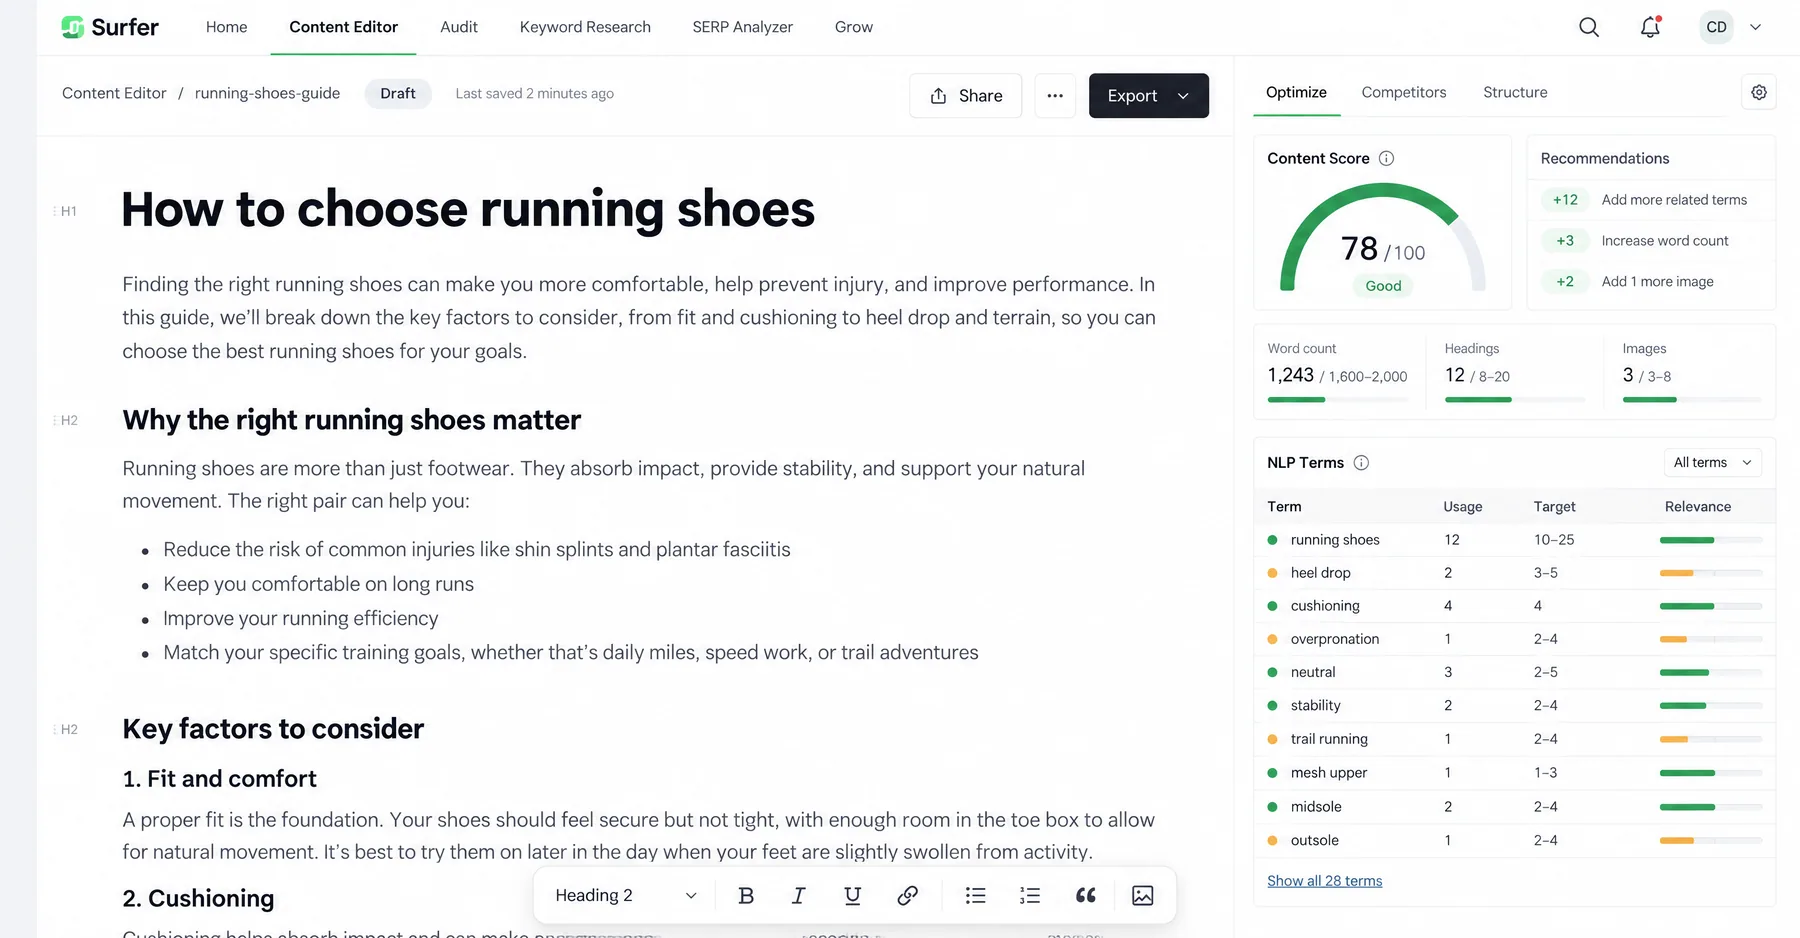Click the heel drop term row
The image size is (1800, 938).
point(1514,573)
